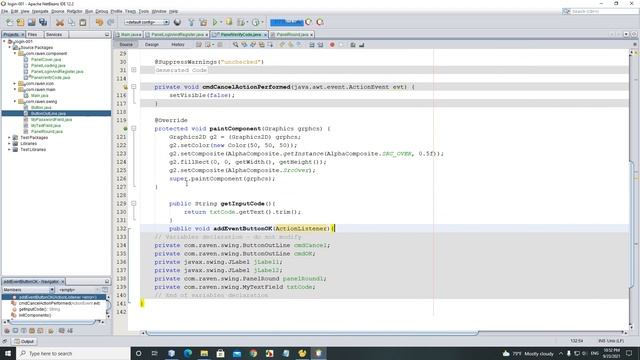The width and height of the screenshot is (640, 360).
Task: Click the Find Selection magnifier icon in editor toolbar
Action: [x=236, y=45]
